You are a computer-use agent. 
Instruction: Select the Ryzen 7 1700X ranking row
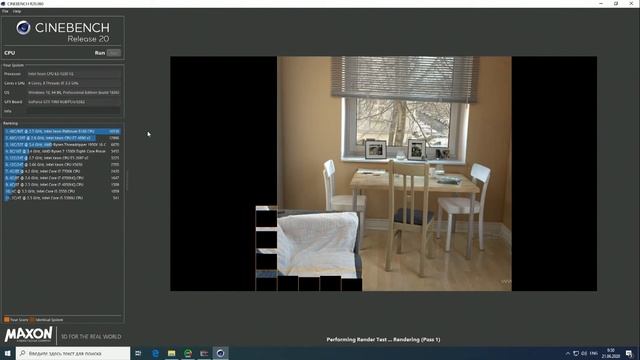point(62,151)
